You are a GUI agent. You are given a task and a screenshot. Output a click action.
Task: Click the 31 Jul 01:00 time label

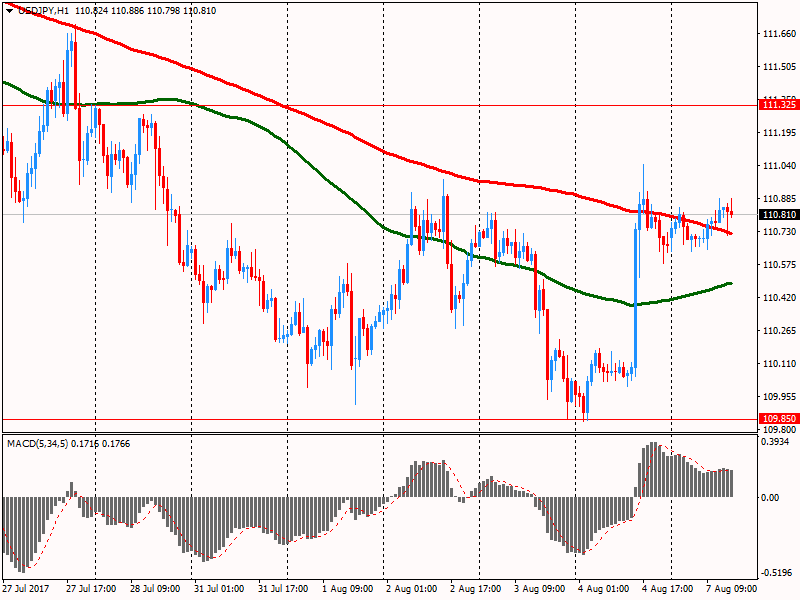click(219, 589)
